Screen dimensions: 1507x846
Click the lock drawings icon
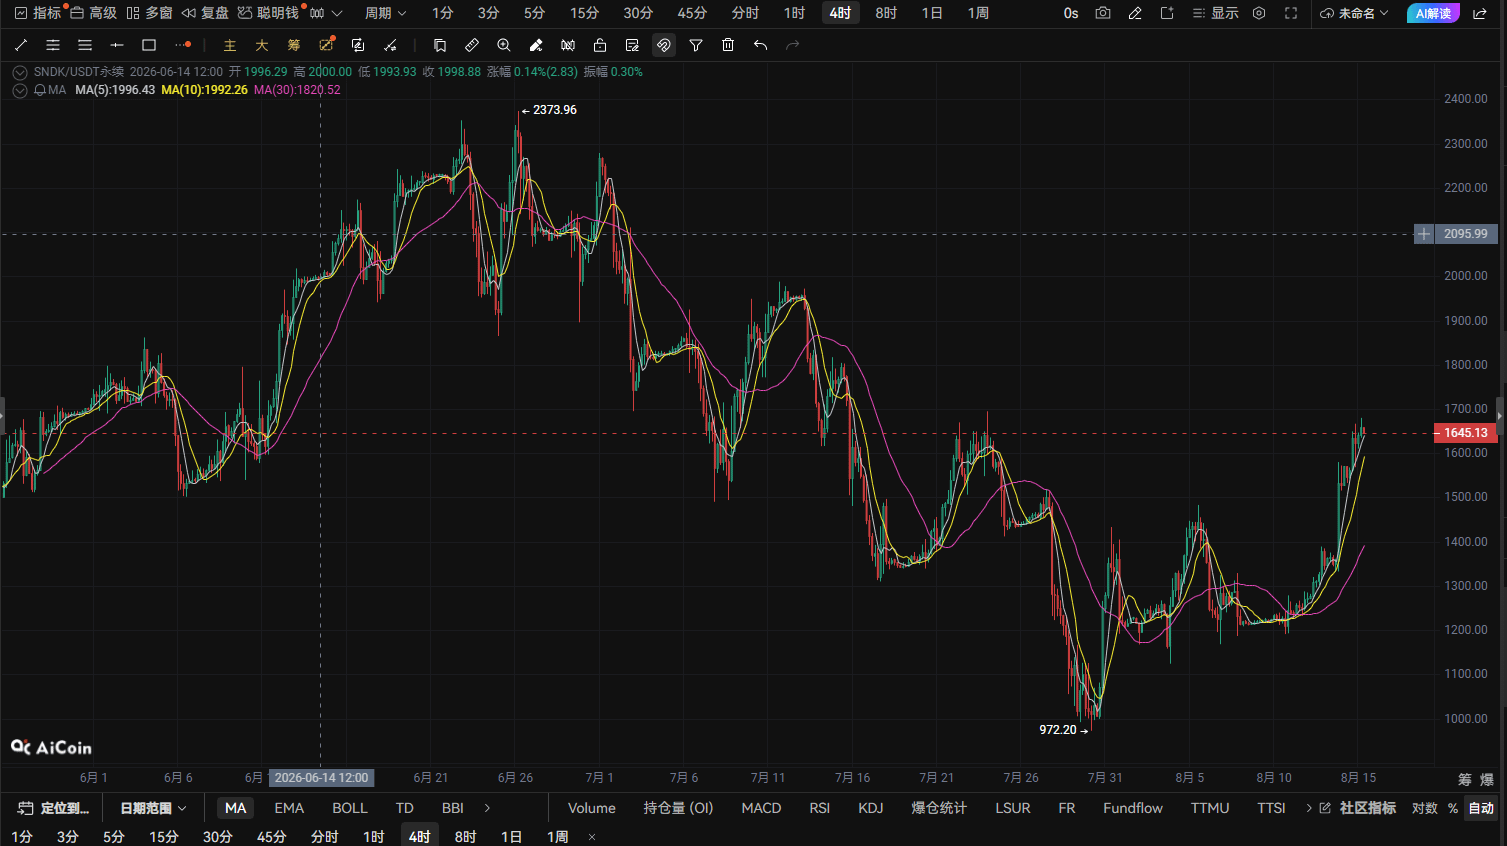(x=600, y=45)
